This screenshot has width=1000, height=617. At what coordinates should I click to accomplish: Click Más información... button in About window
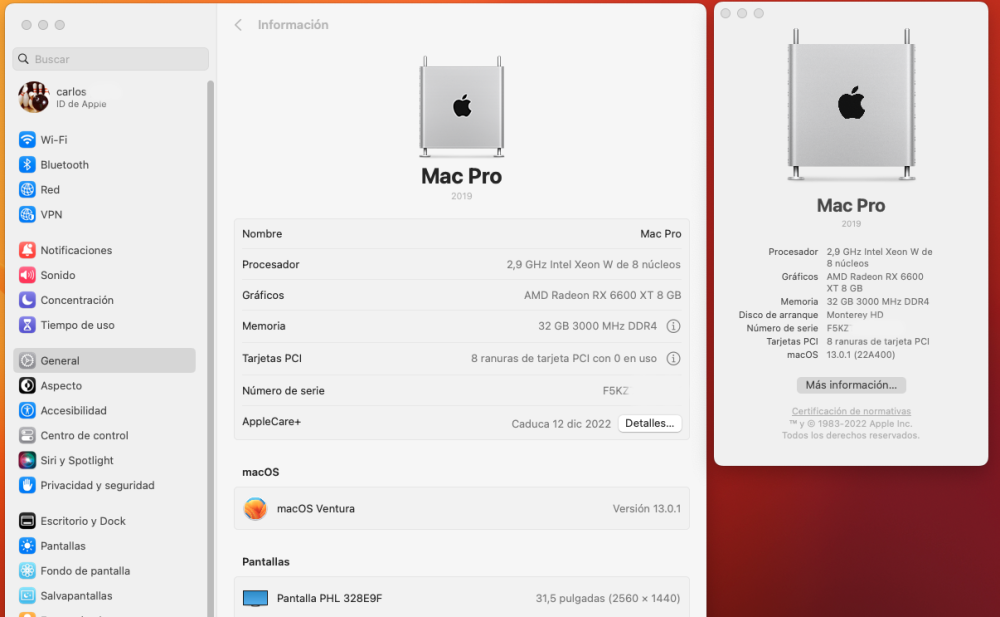851,385
